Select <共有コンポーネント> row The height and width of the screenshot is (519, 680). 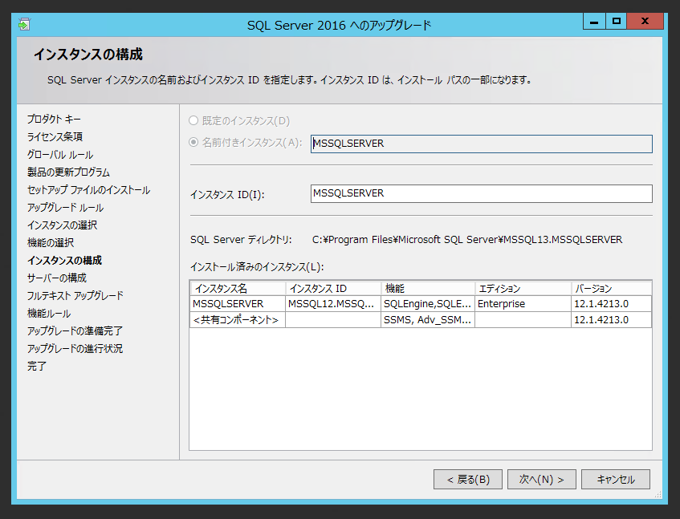pyautogui.click(x=421, y=320)
